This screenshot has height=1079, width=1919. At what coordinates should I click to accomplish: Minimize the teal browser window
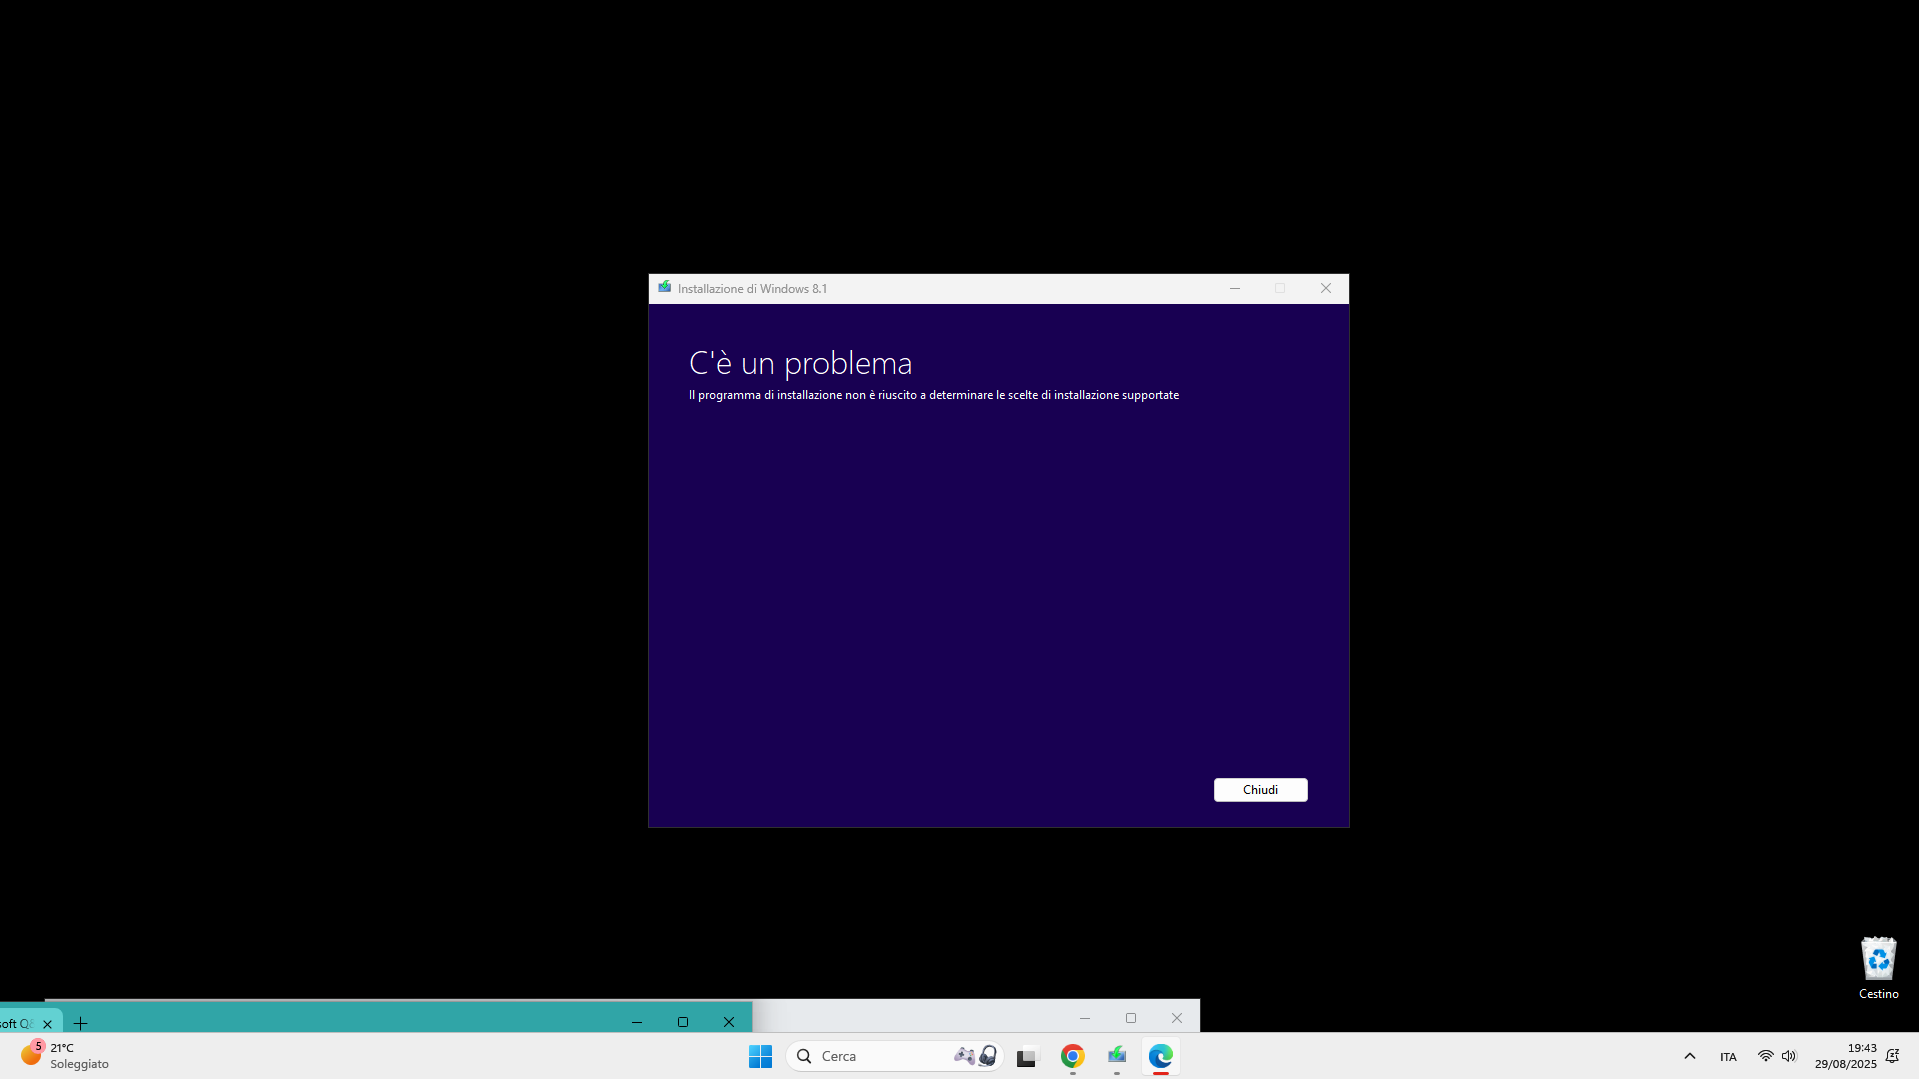click(637, 1022)
